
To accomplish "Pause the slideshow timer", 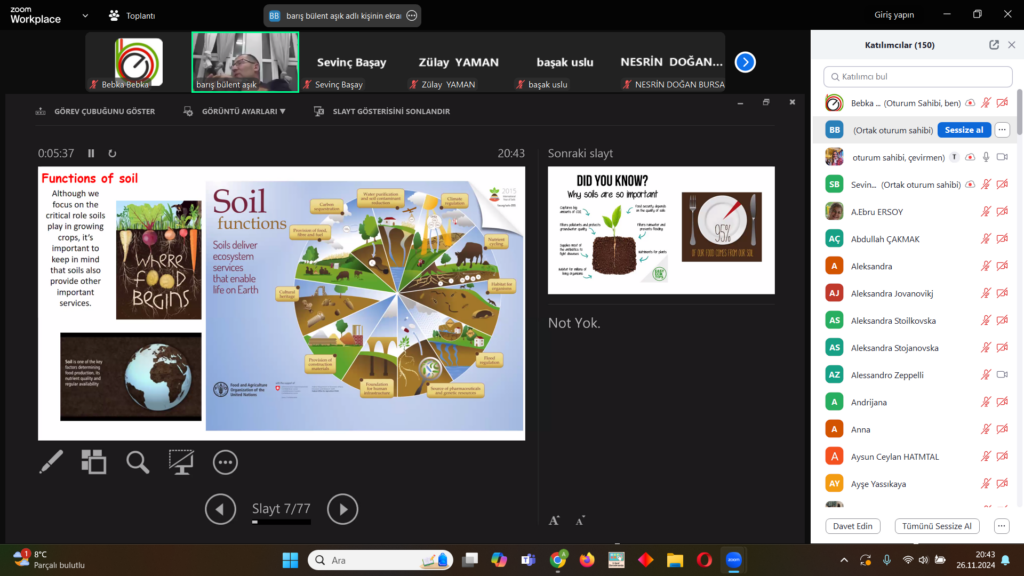I will tap(91, 153).
